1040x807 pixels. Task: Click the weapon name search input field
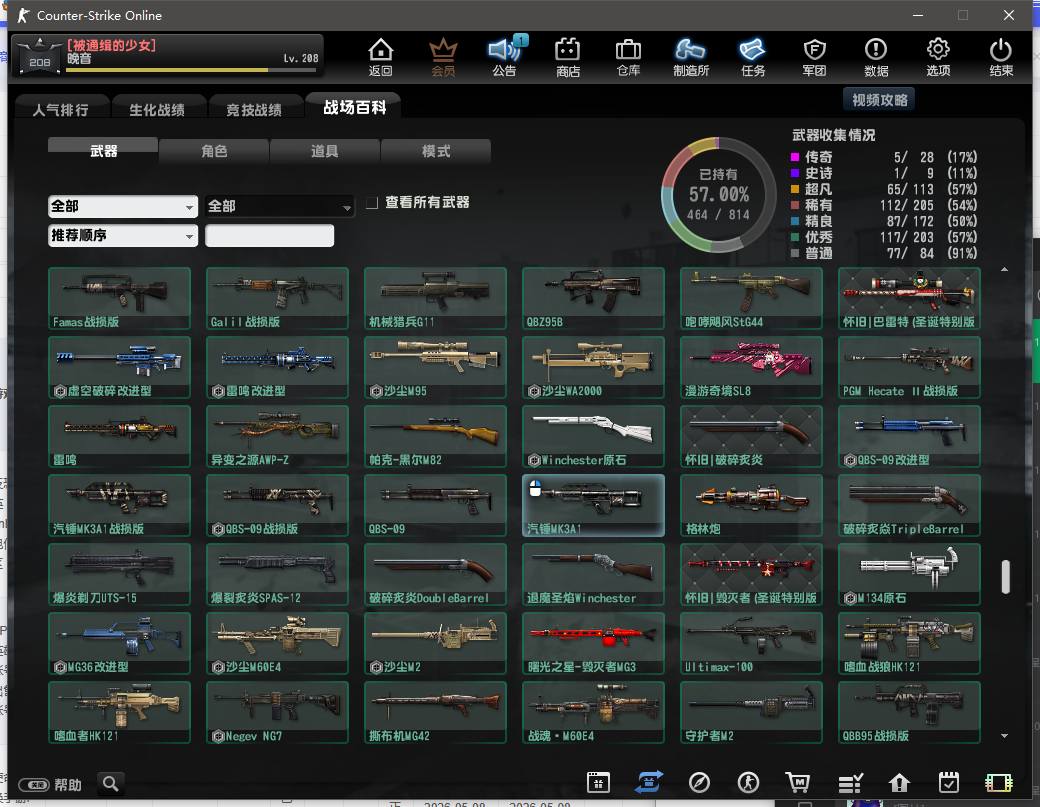point(269,235)
